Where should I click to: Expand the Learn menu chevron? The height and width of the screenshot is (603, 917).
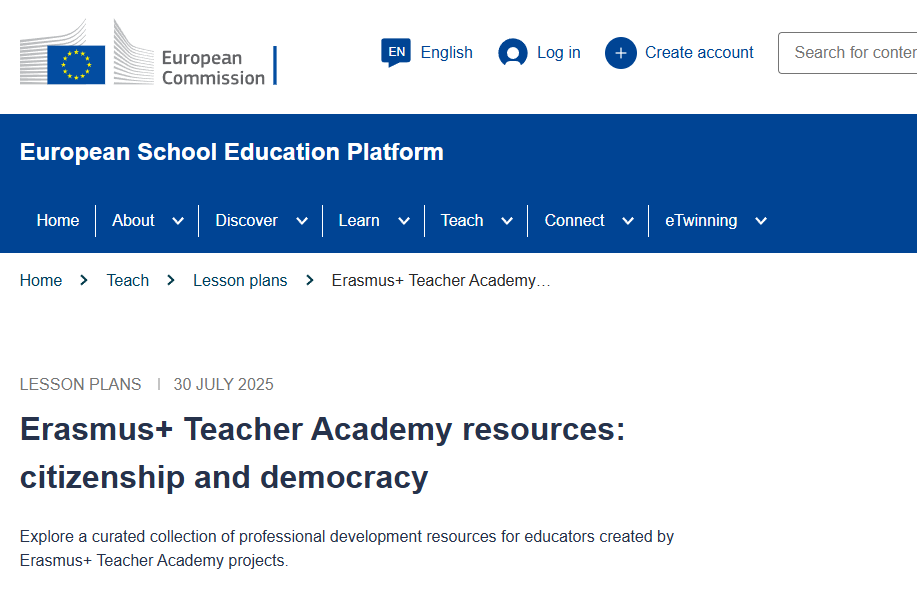404,221
